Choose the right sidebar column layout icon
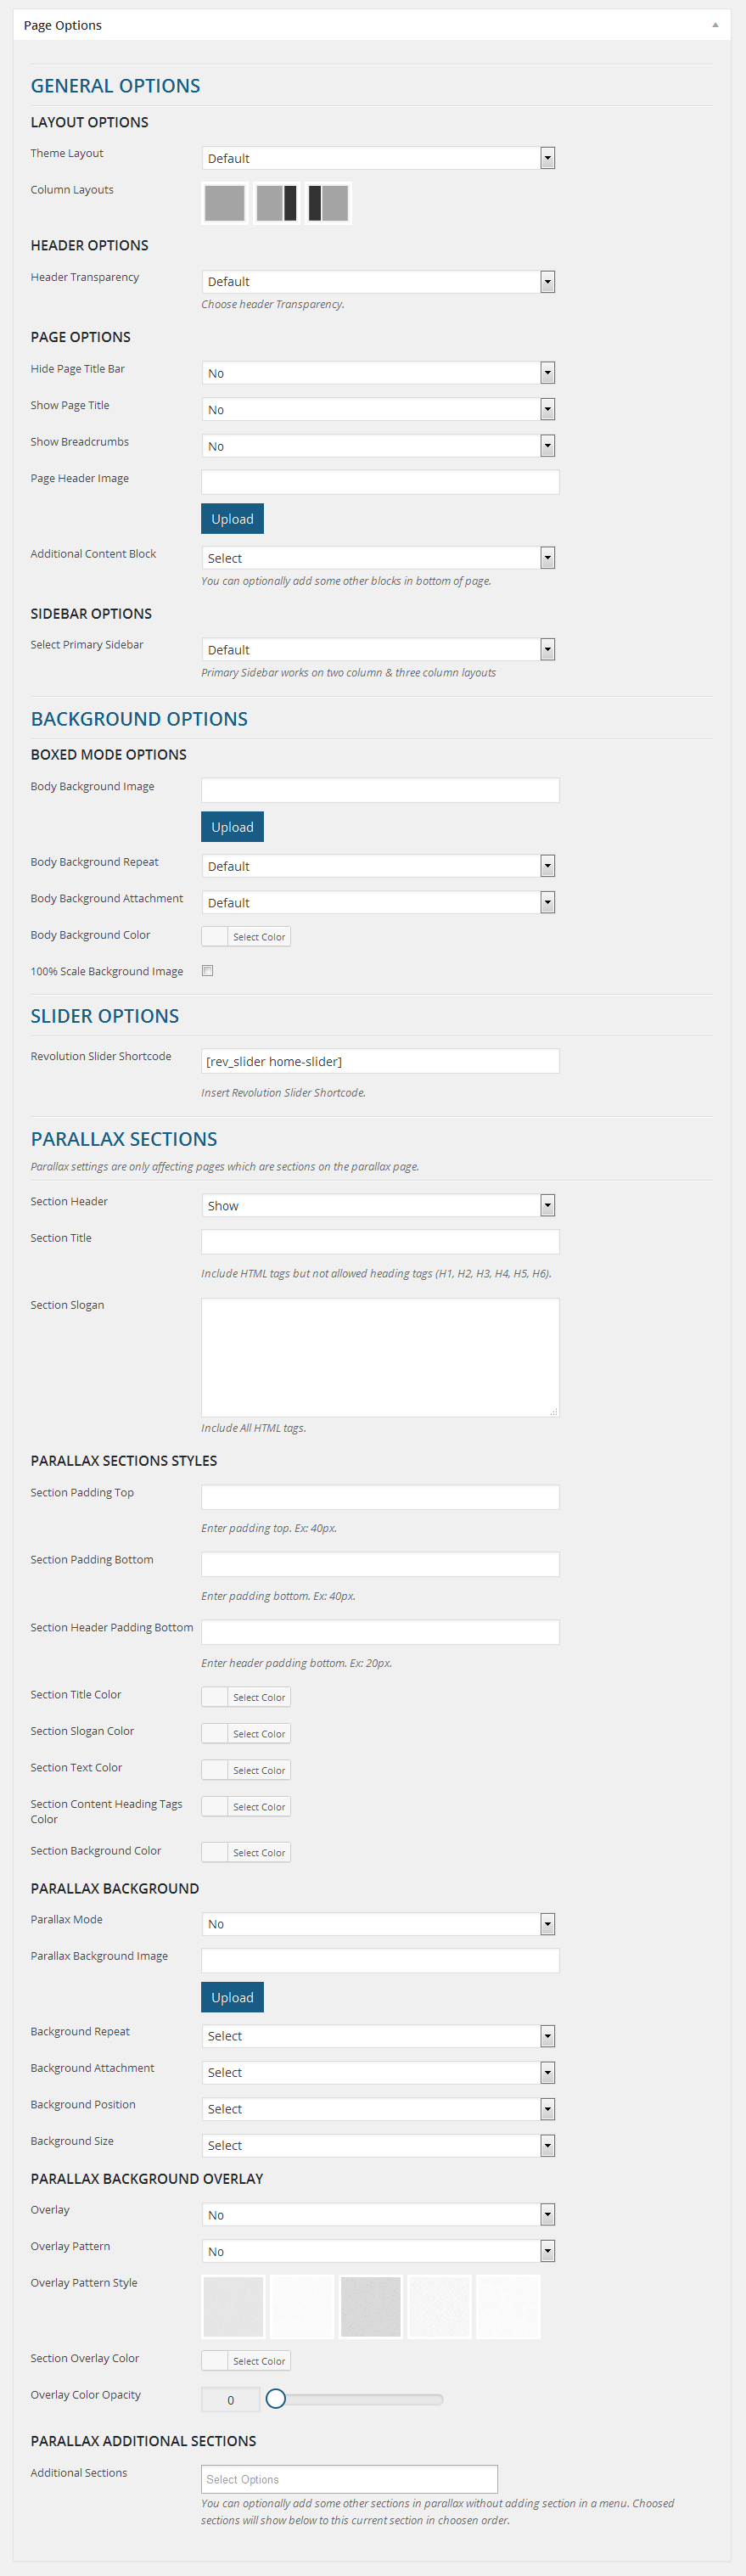Viewport: 746px width, 2576px height. (276, 203)
